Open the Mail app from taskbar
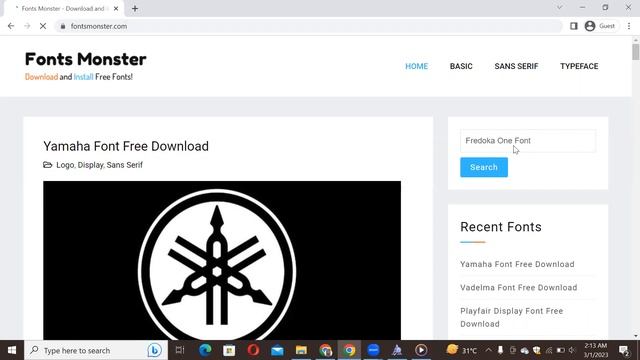640x360 pixels. click(x=277, y=350)
